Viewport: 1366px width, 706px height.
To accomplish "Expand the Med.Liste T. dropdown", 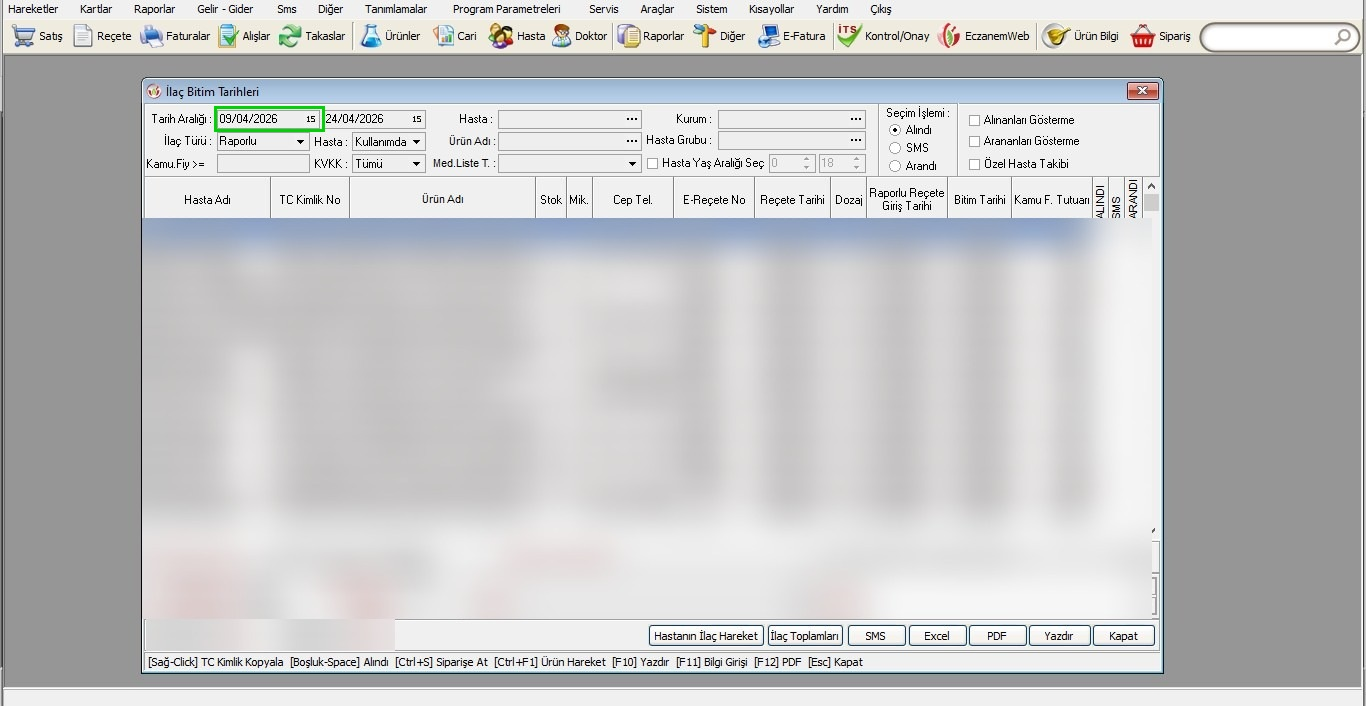I will (x=632, y=164).
